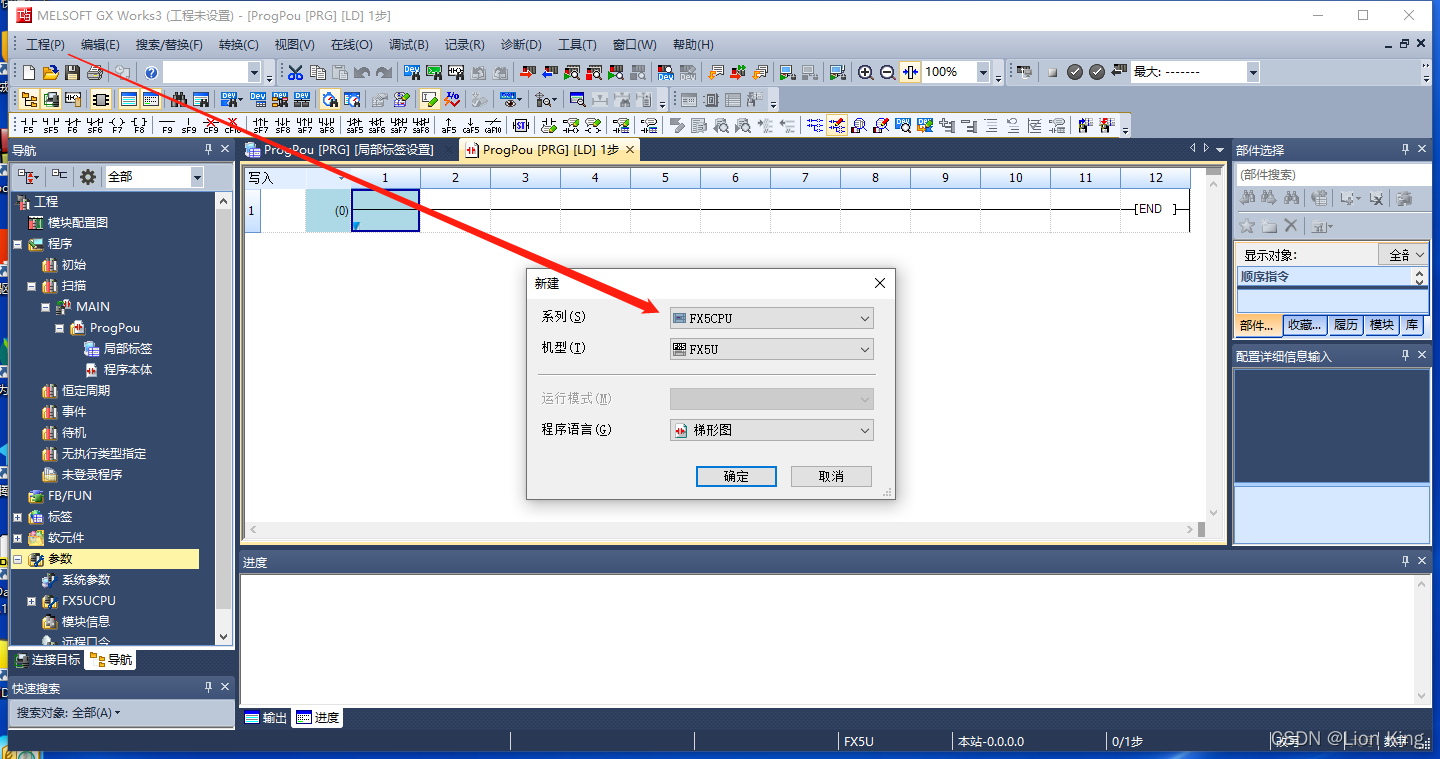Viewport: 1440px width, 759px height.
Task: Expand the 软元件 tree node
Action: [17, 538]
